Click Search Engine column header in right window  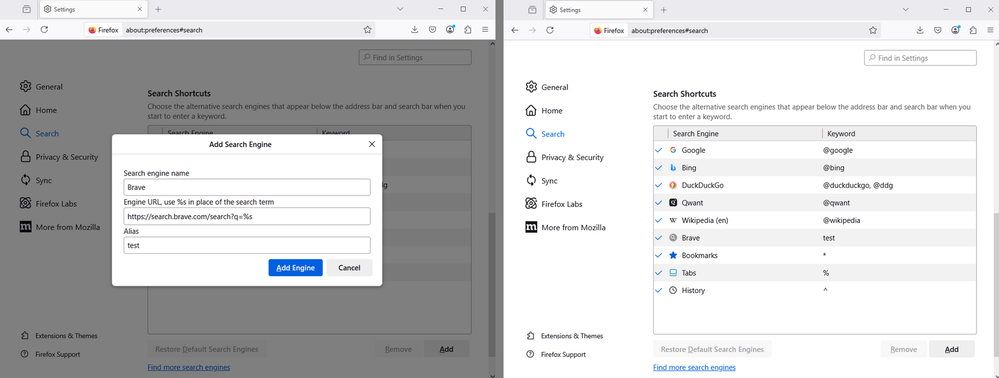pos(696,134)
